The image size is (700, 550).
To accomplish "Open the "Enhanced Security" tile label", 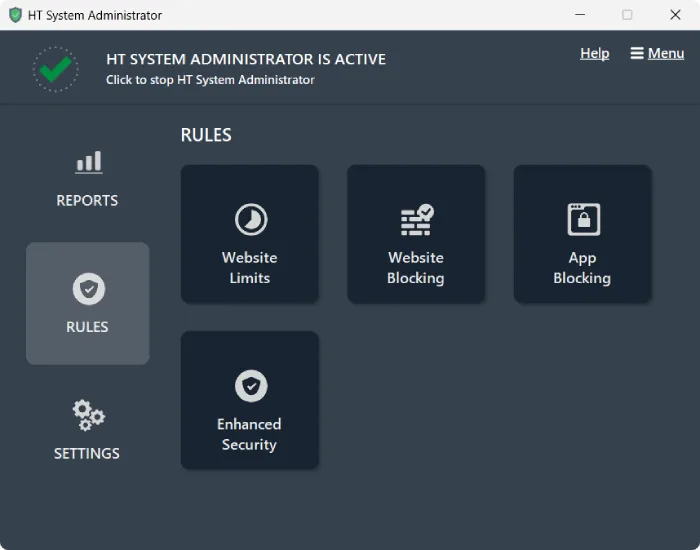I will point(249,434).
